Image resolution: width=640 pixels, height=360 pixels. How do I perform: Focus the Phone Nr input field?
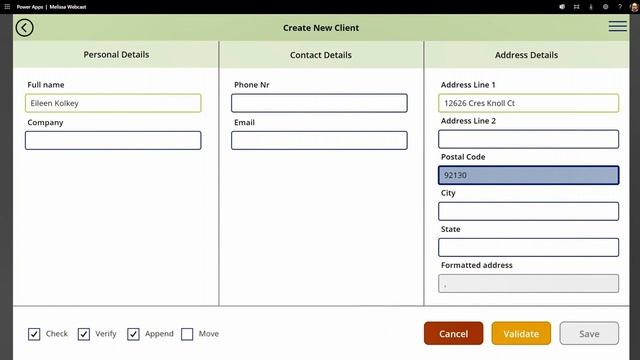[x=319, y=103]
